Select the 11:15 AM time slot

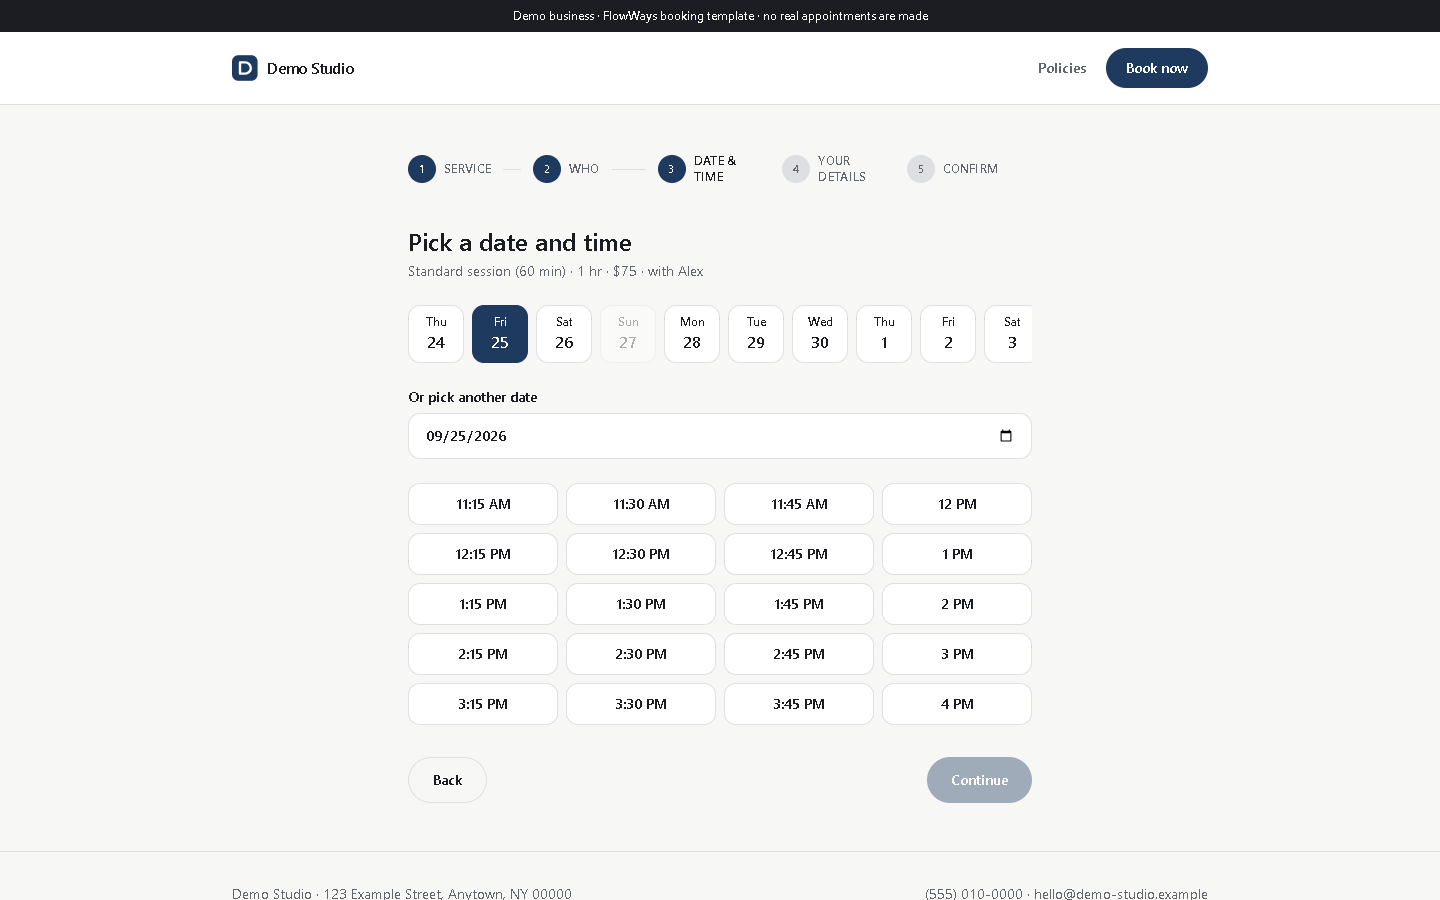(x=483, y=504)
